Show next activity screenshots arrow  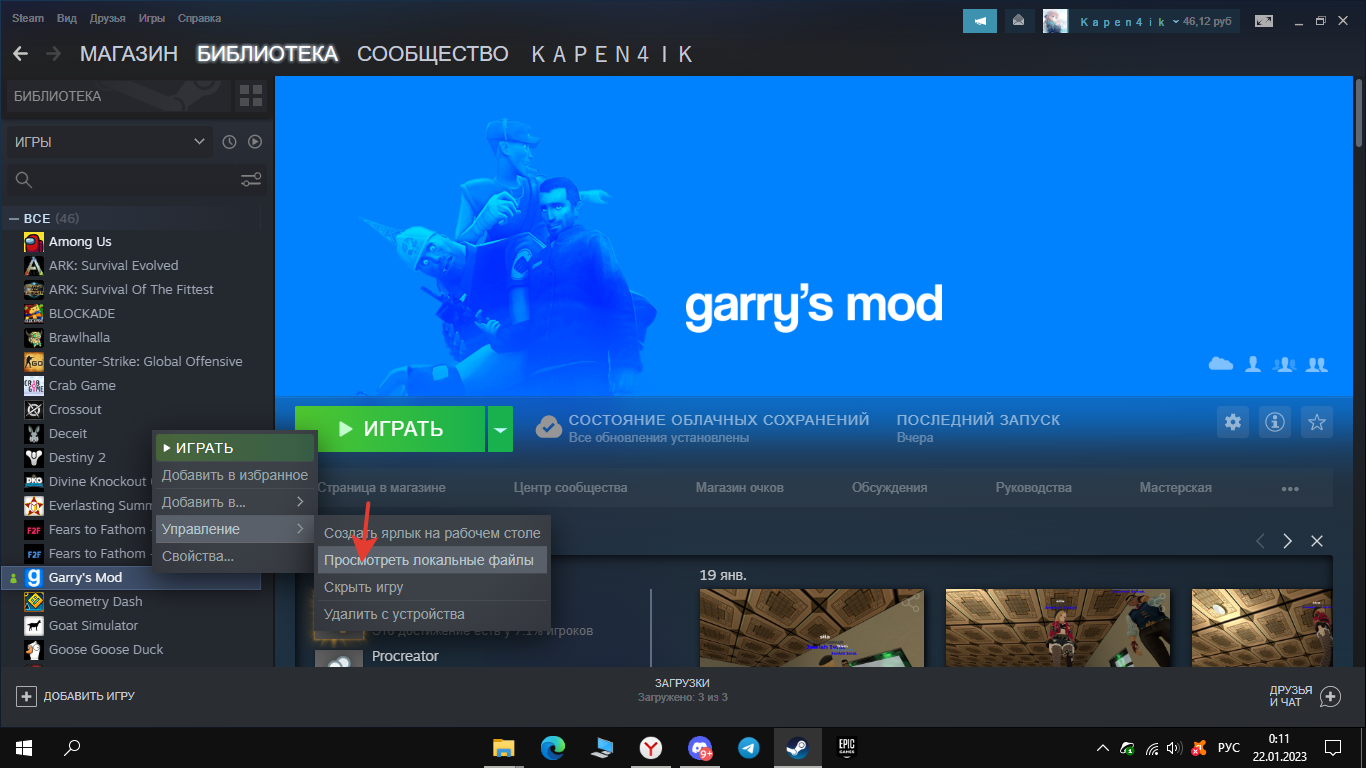1288,541
